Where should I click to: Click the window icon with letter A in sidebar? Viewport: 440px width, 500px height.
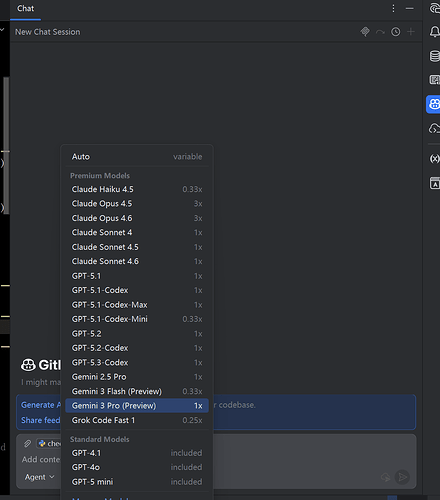(x=434, y=183)
